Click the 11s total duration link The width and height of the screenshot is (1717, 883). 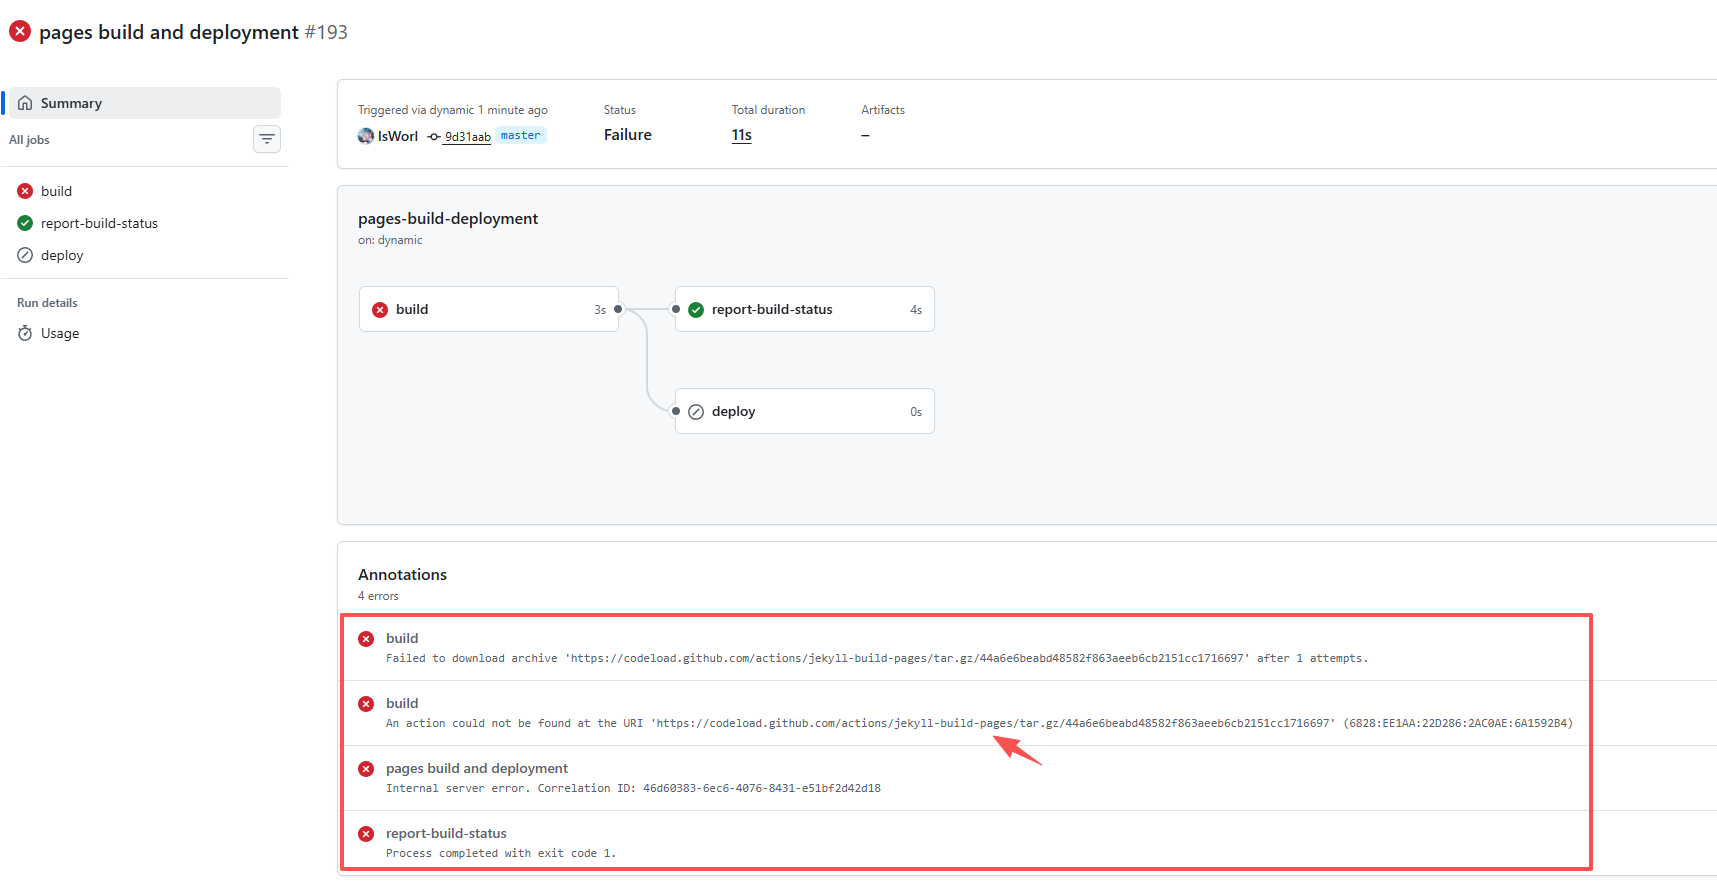pos(741,135)
